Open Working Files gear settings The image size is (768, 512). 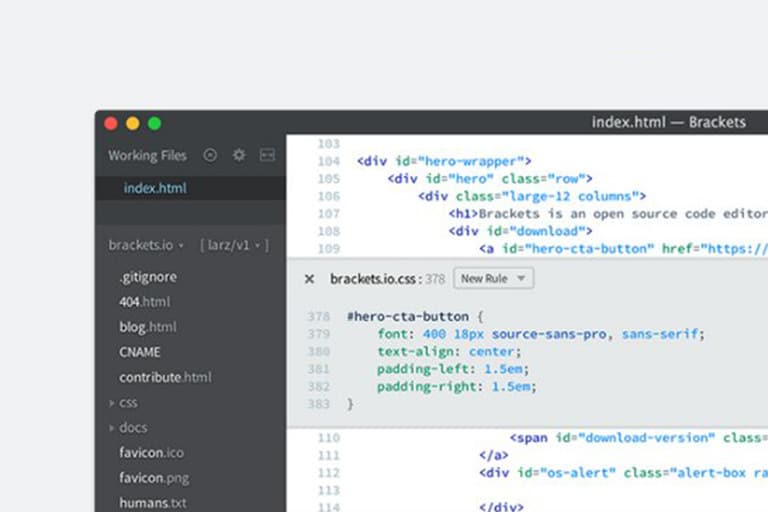[x=239, y=155]
